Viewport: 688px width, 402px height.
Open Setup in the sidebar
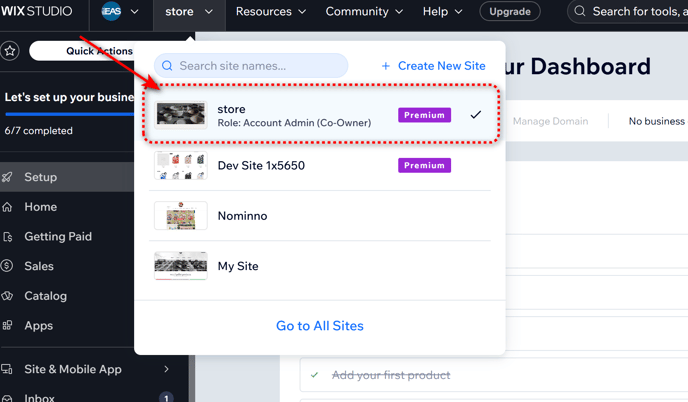point(67,177)
